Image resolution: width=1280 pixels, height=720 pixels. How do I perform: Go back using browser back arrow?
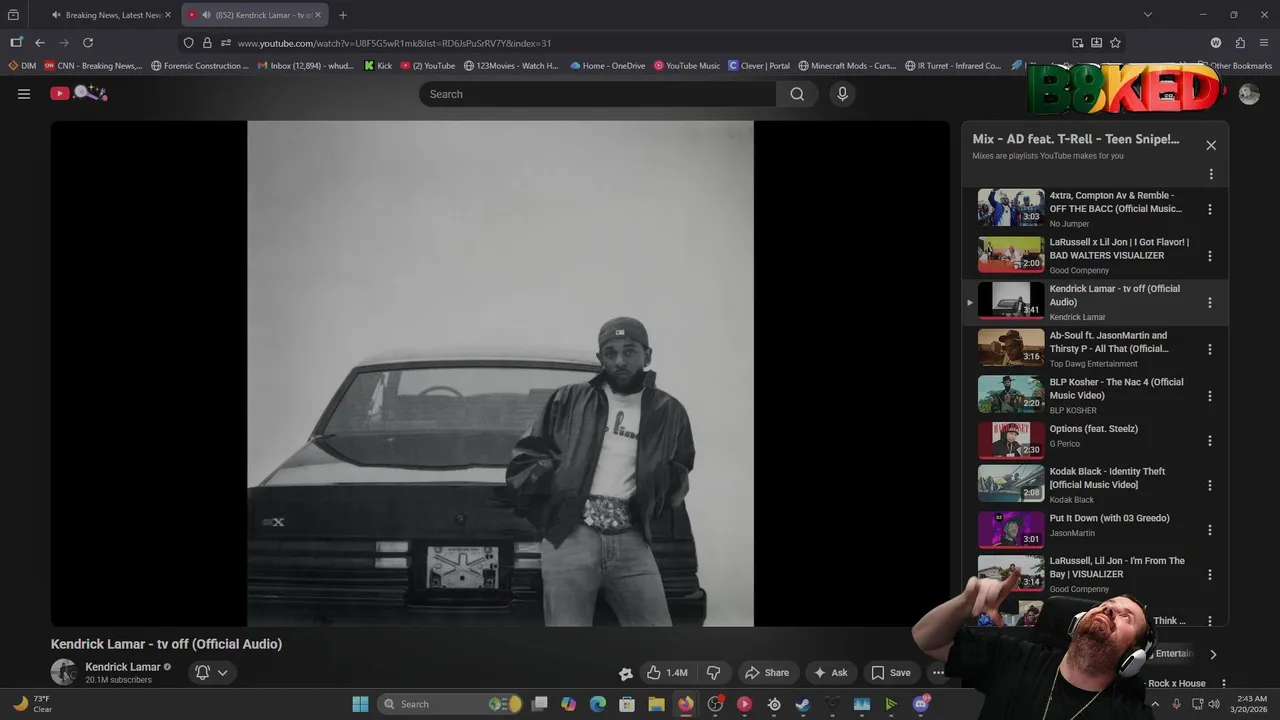[40, 43]
